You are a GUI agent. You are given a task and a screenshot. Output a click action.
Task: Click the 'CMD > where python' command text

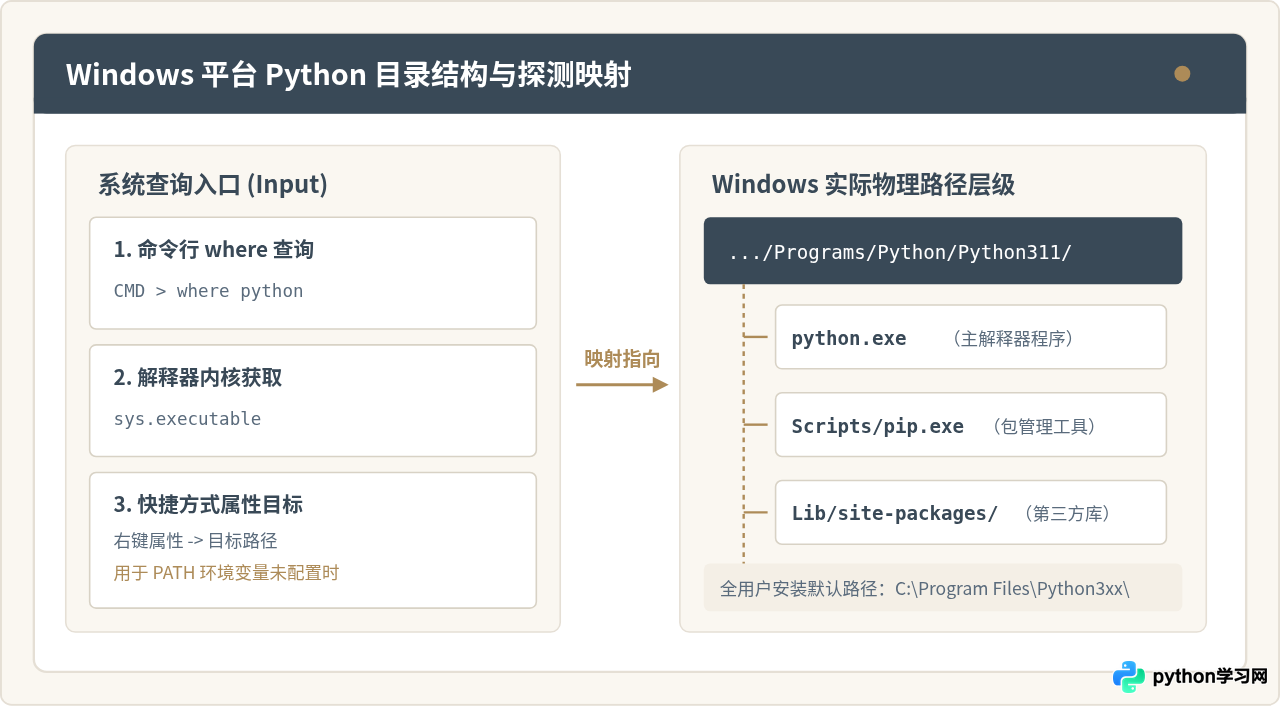coord(208,291)
